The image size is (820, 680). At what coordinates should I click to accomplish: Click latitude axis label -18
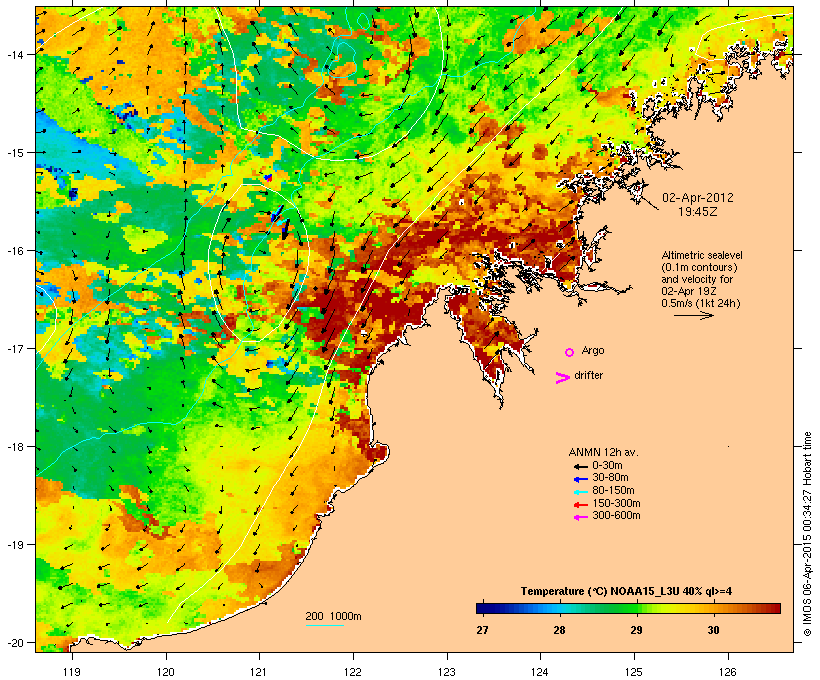coord(14,447)
